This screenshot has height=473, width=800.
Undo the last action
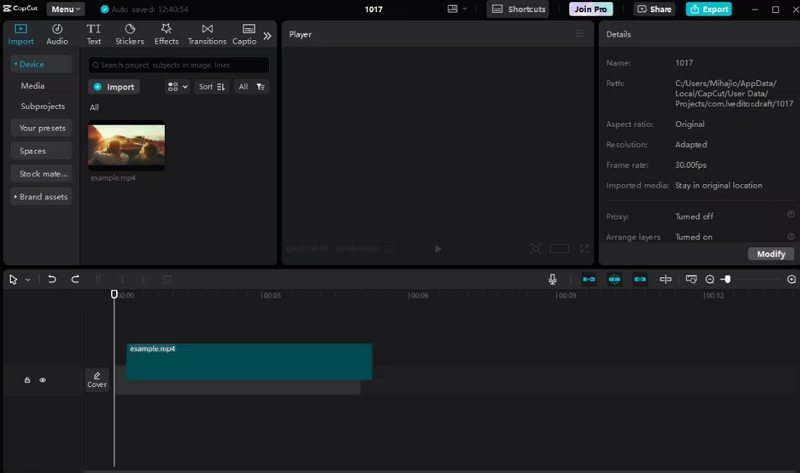click(x=52, y=279)
